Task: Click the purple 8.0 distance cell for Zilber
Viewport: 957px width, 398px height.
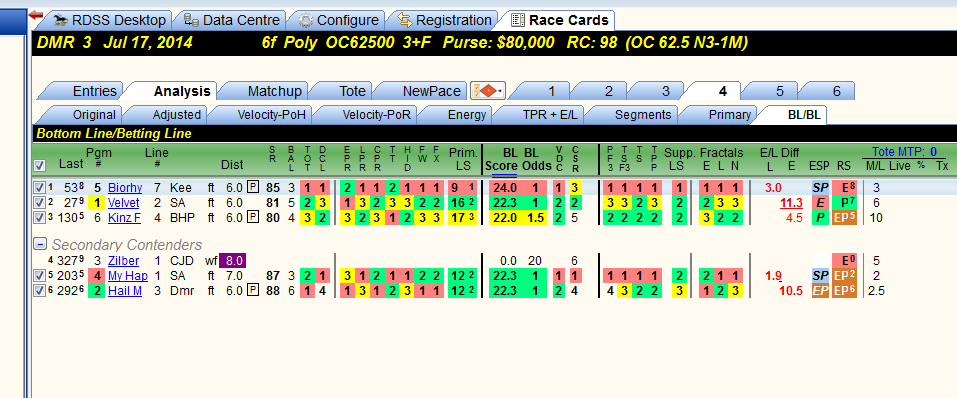Action: coord(233,261)
